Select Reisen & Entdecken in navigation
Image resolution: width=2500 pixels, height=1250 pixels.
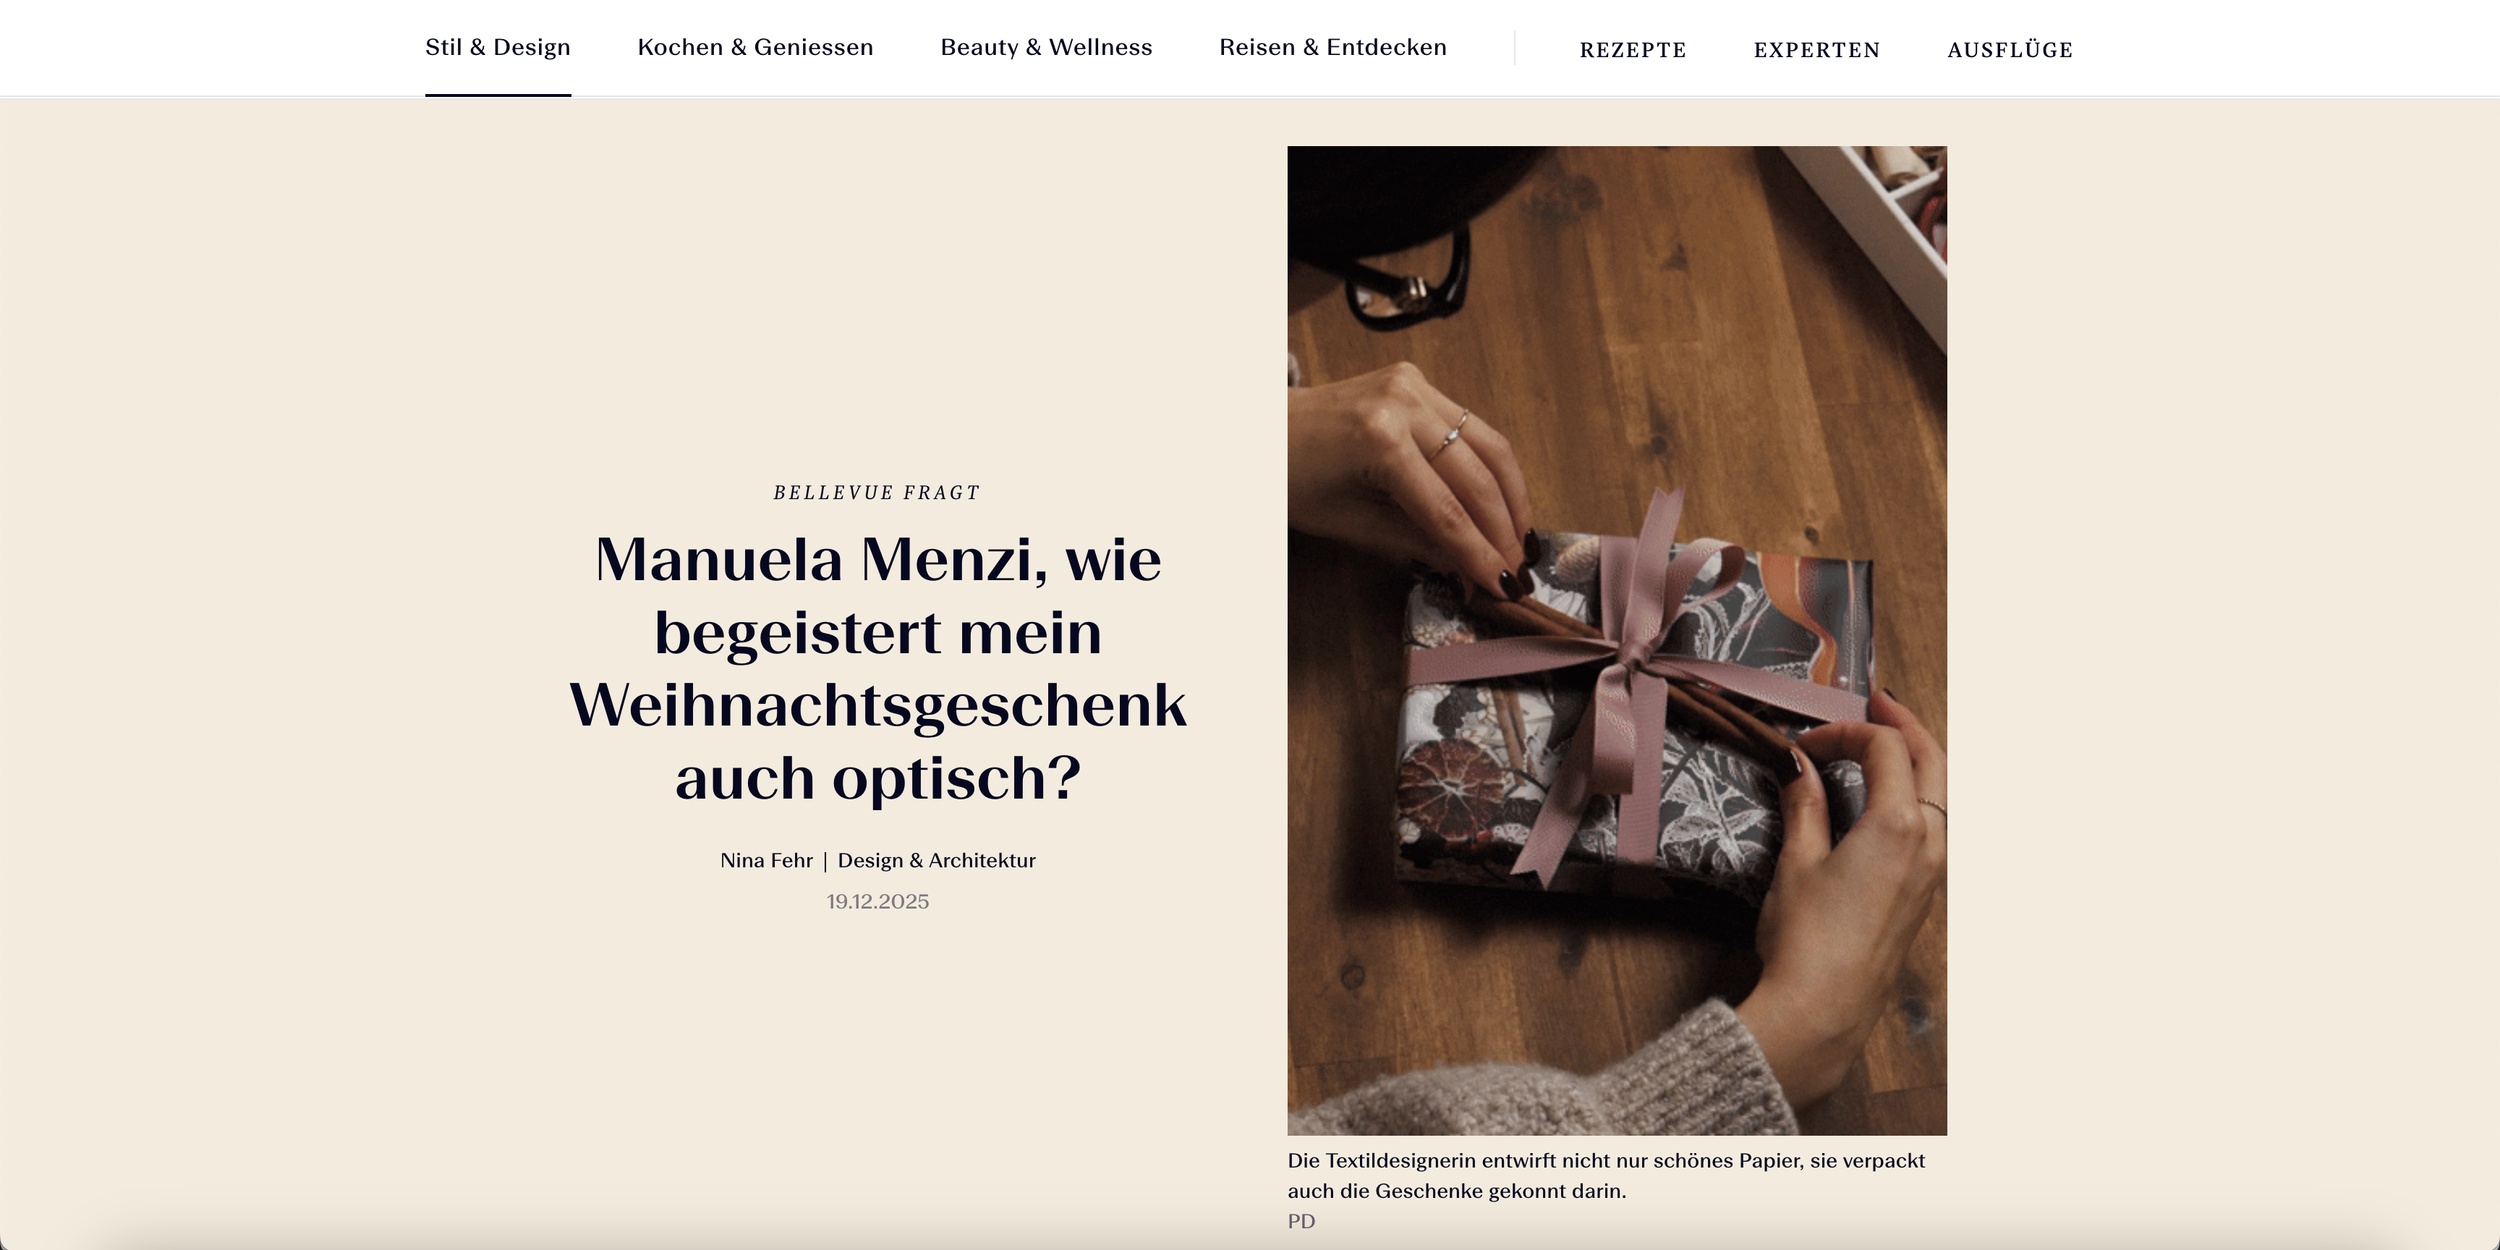(x=1333, y=47)
